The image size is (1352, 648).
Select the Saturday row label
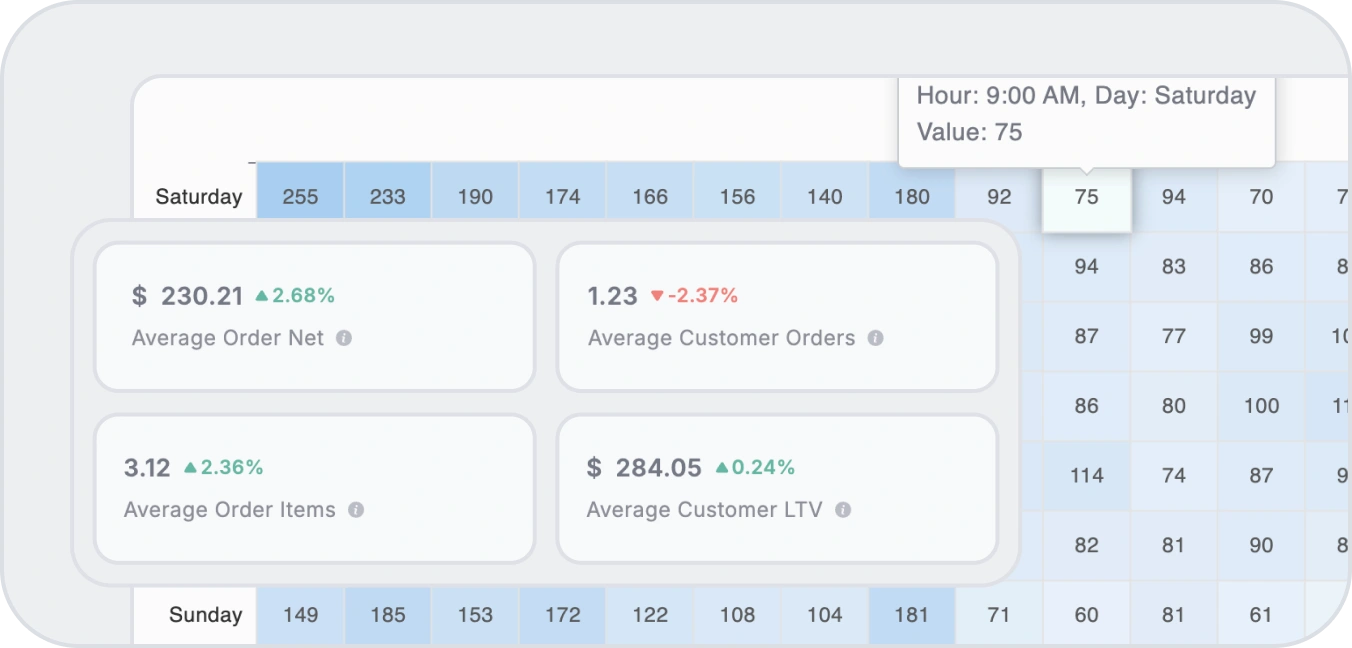coord(198,197)
